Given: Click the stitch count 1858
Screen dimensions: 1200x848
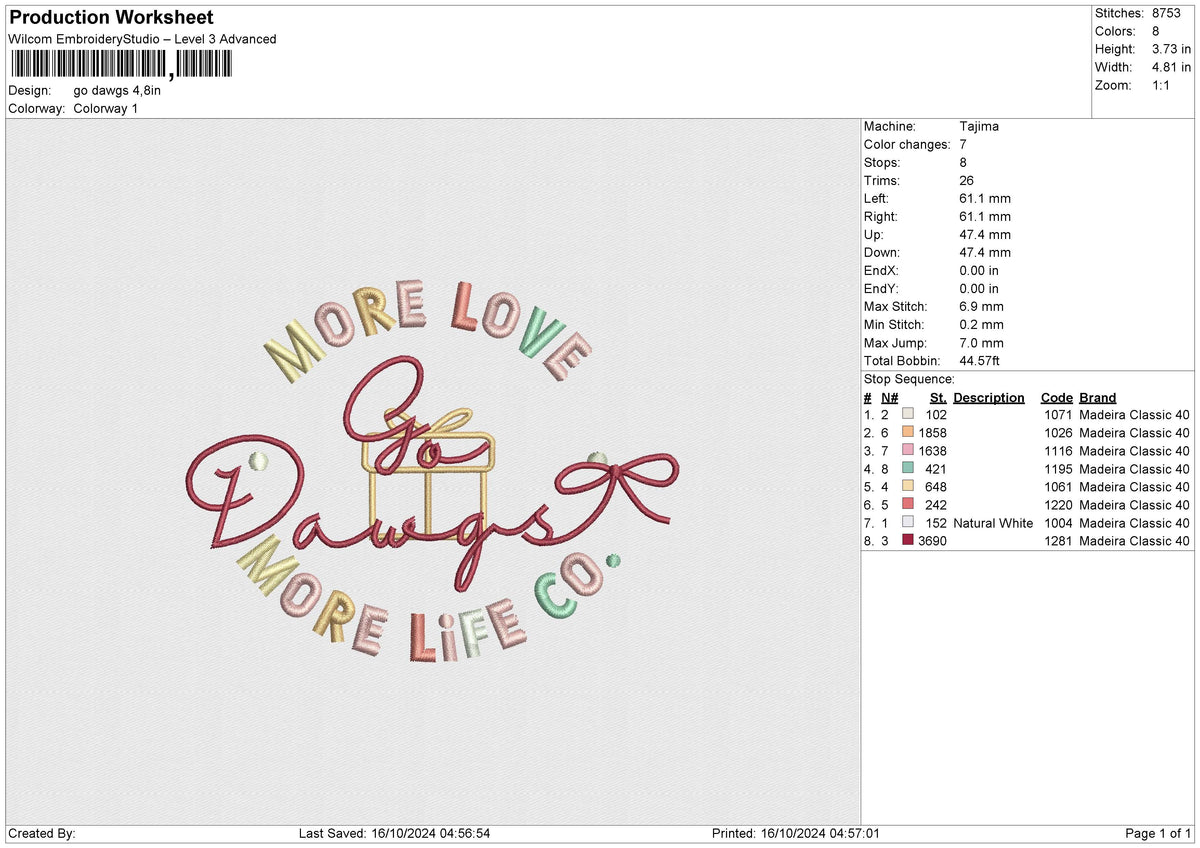Looking at the screenshot, I should (x=932, y=433).
